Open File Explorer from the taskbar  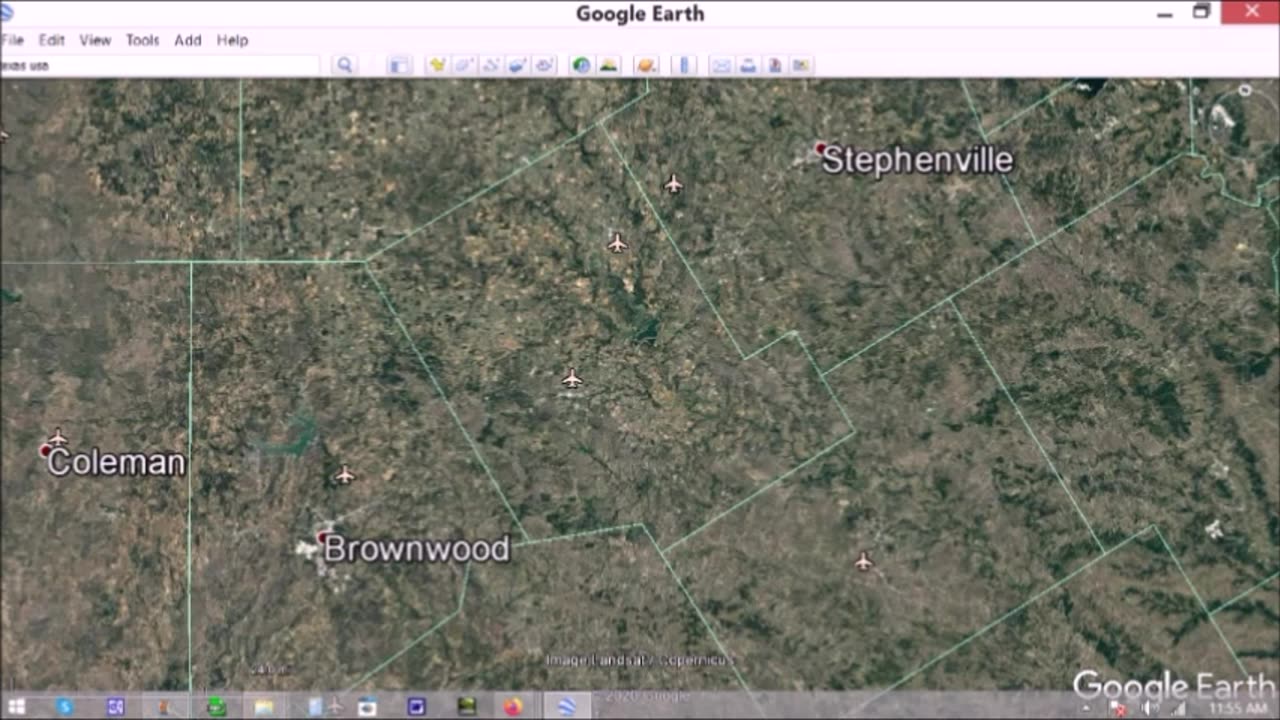pos(264,707)
